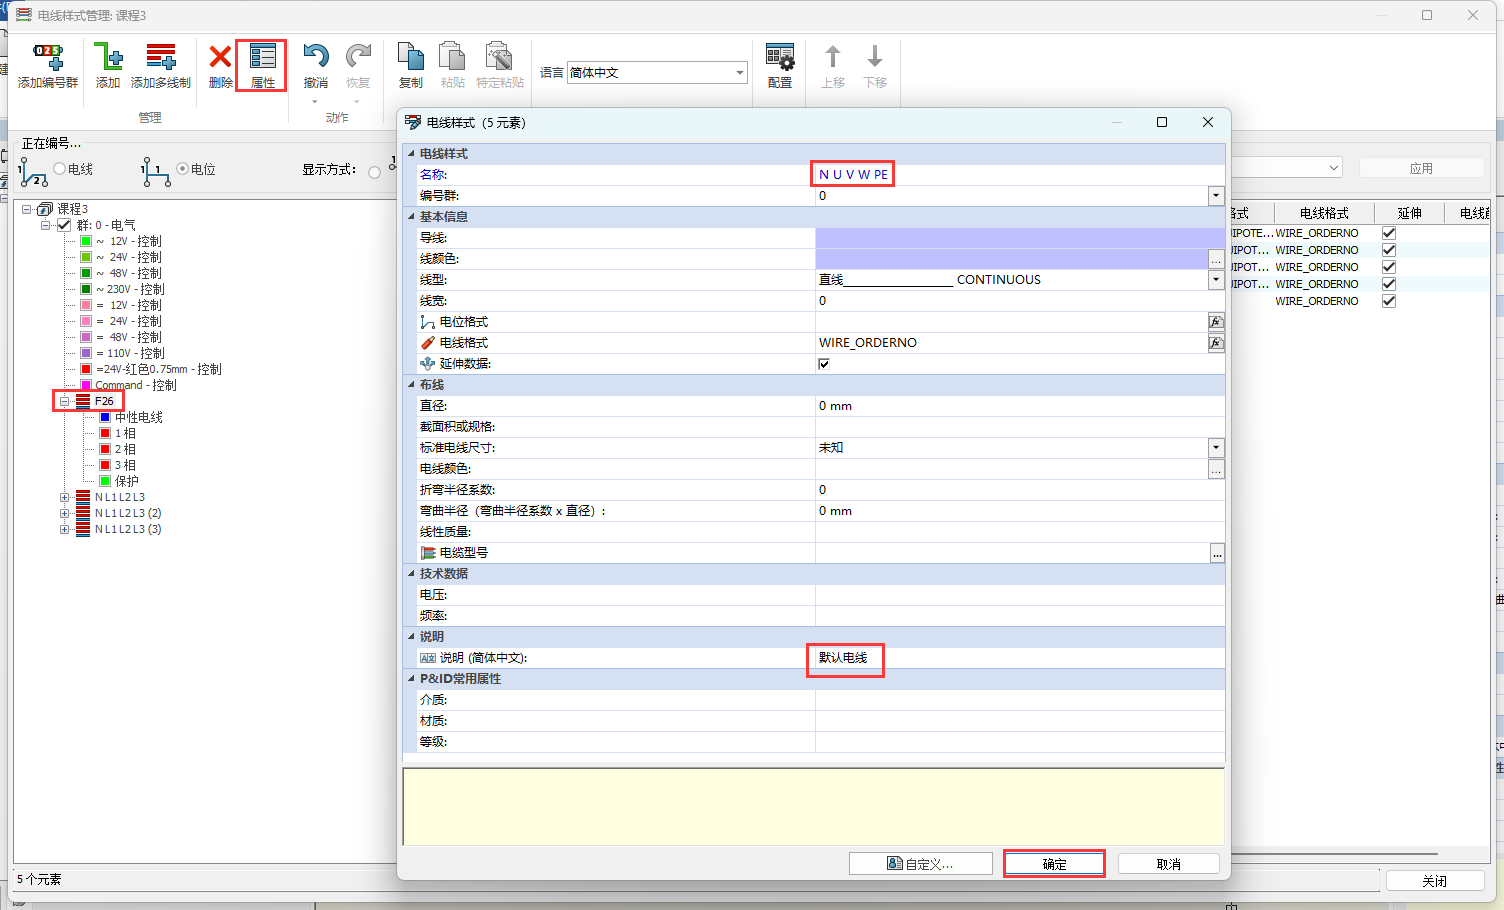Click the 线颜色 purple color field
Screen dimensions: 1504x910
click(1011, 259)
